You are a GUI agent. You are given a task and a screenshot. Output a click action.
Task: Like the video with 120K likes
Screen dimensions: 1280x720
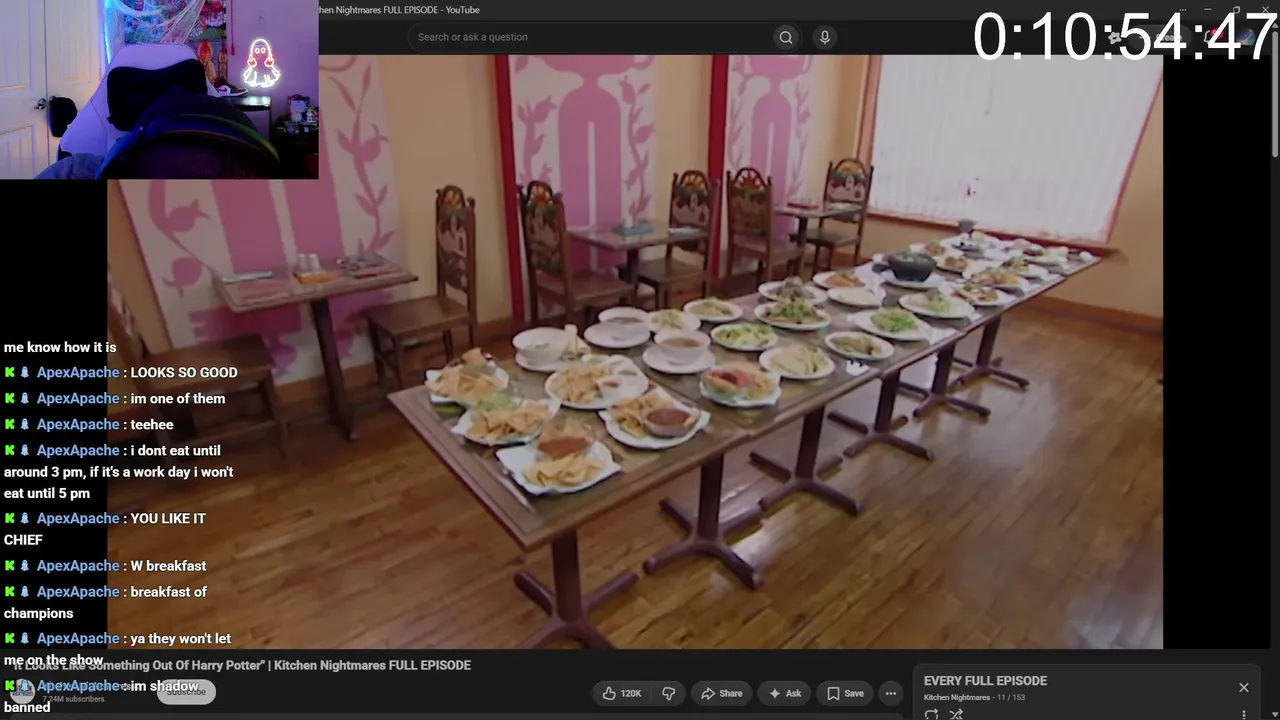pyautogui.click(x=622, y=693)
